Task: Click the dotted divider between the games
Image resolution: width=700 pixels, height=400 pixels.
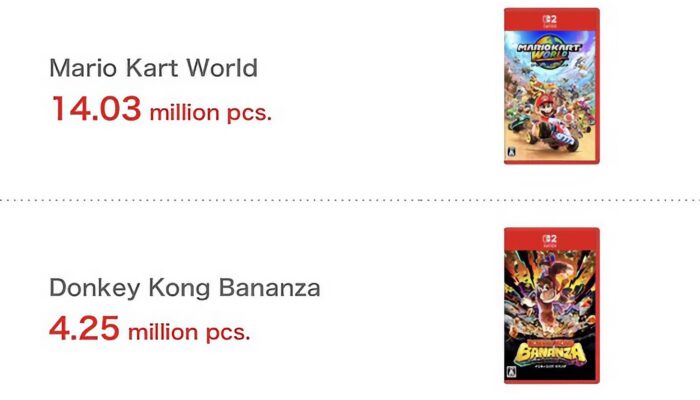Action: (350, 199)
